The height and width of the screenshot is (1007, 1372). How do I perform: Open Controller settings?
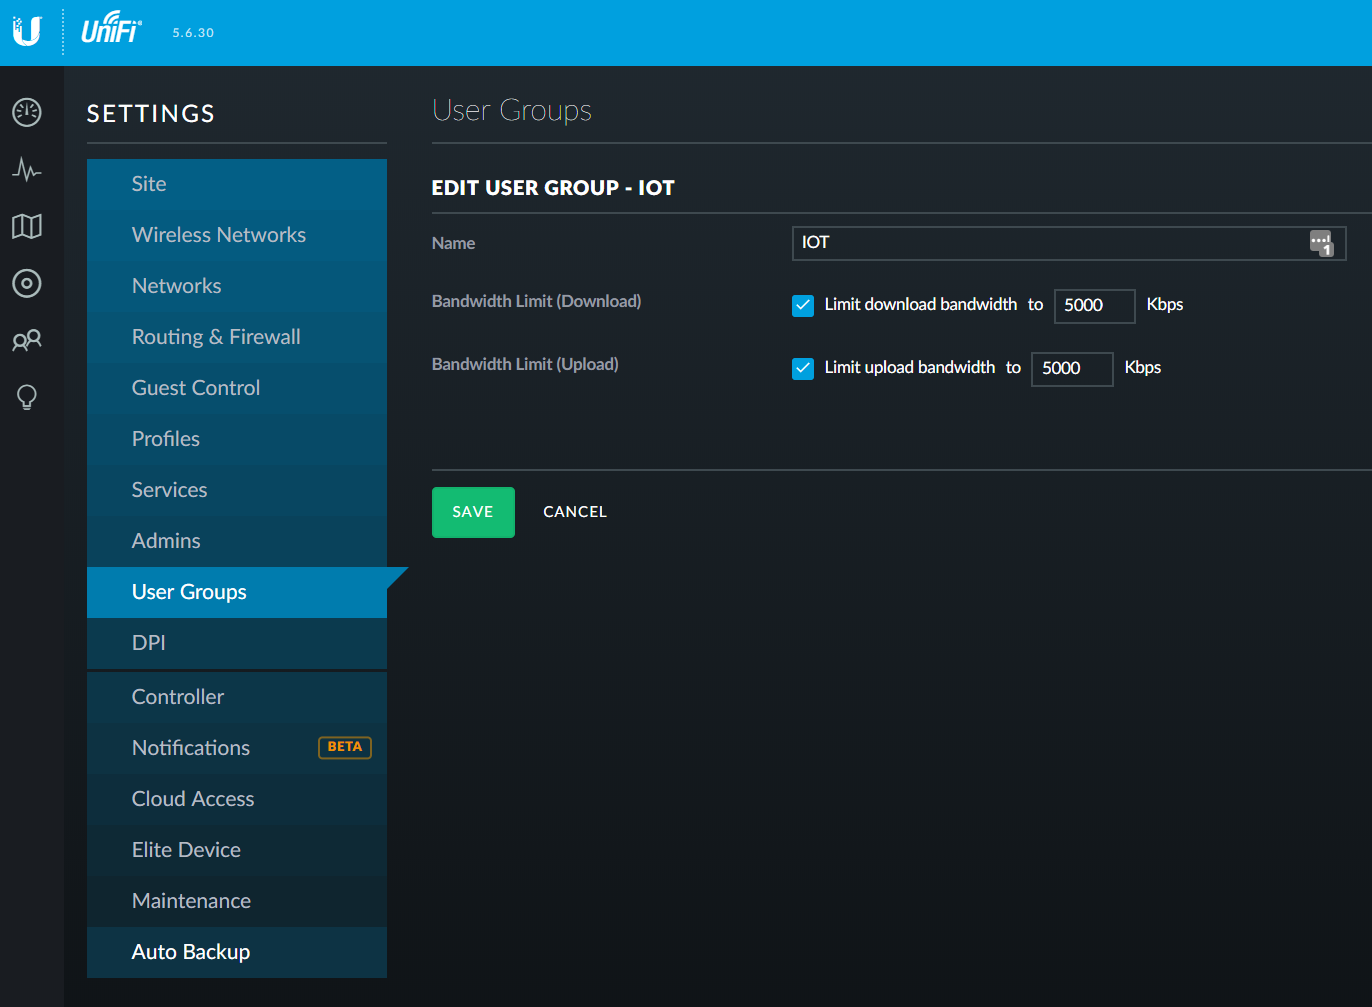pyautogui.click(x=237, y=697)
